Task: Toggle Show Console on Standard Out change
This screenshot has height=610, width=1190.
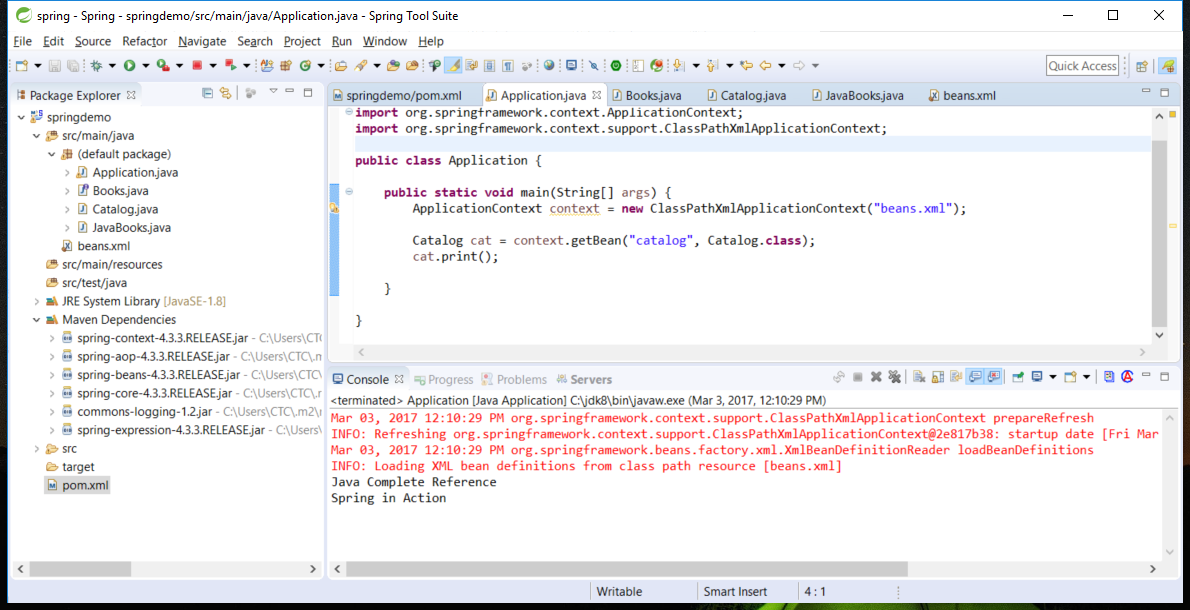Action: click(974, 377)
